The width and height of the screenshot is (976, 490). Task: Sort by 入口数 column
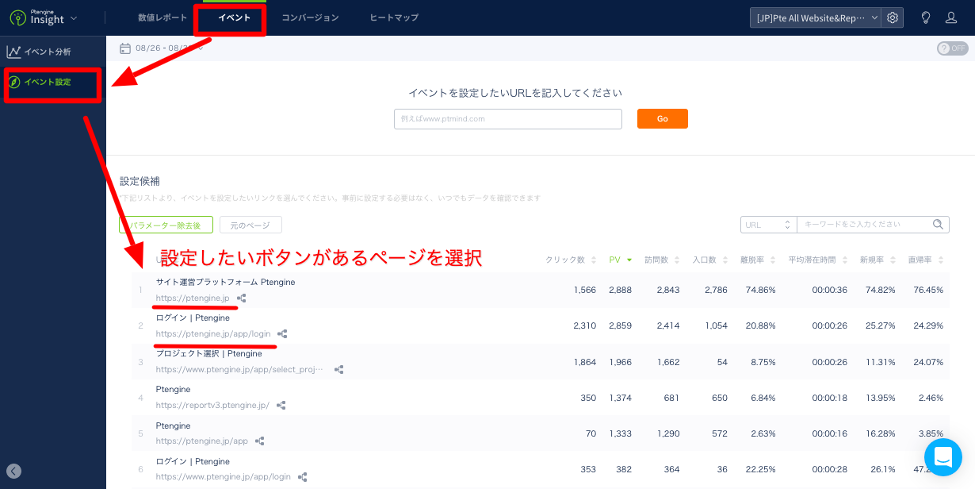pos(710,260)
